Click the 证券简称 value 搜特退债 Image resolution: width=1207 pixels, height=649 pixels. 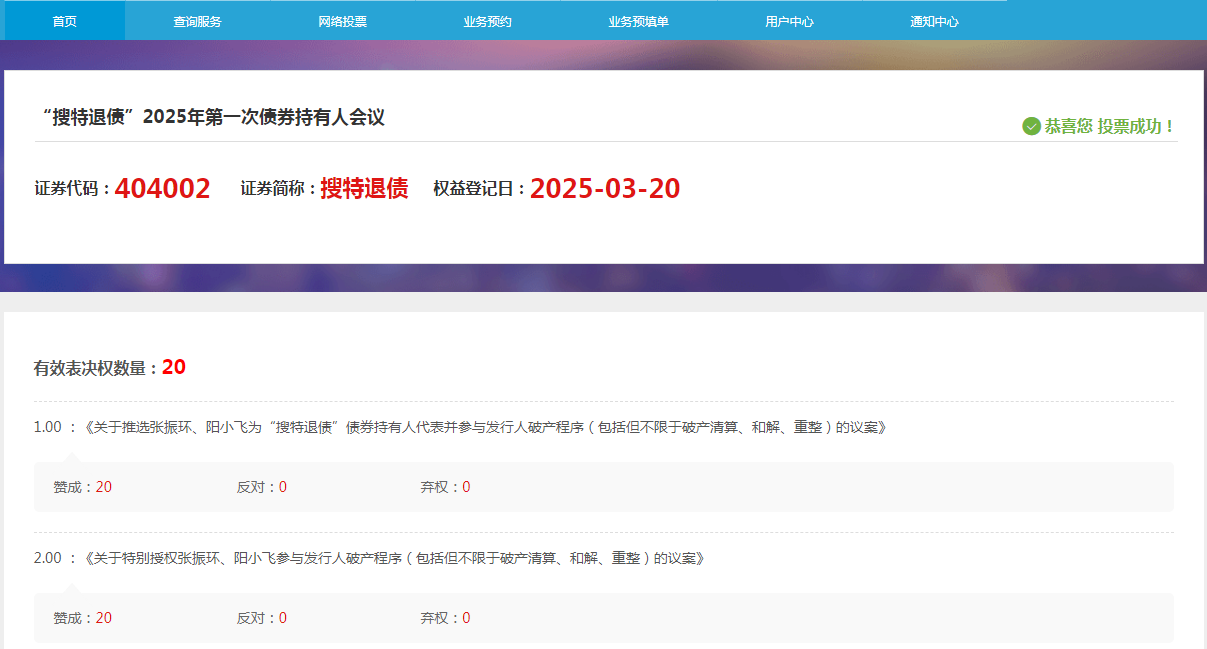364,189
